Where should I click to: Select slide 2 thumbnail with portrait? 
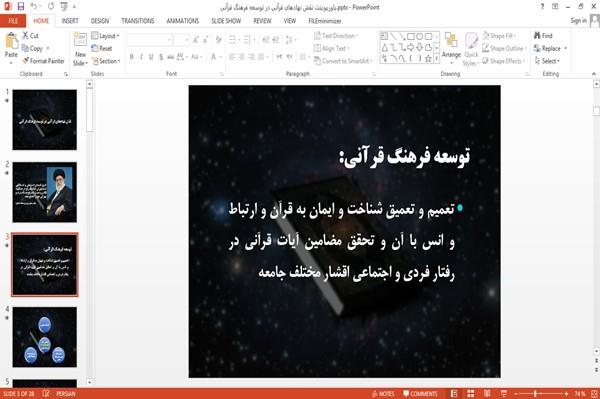click(44, 192)
